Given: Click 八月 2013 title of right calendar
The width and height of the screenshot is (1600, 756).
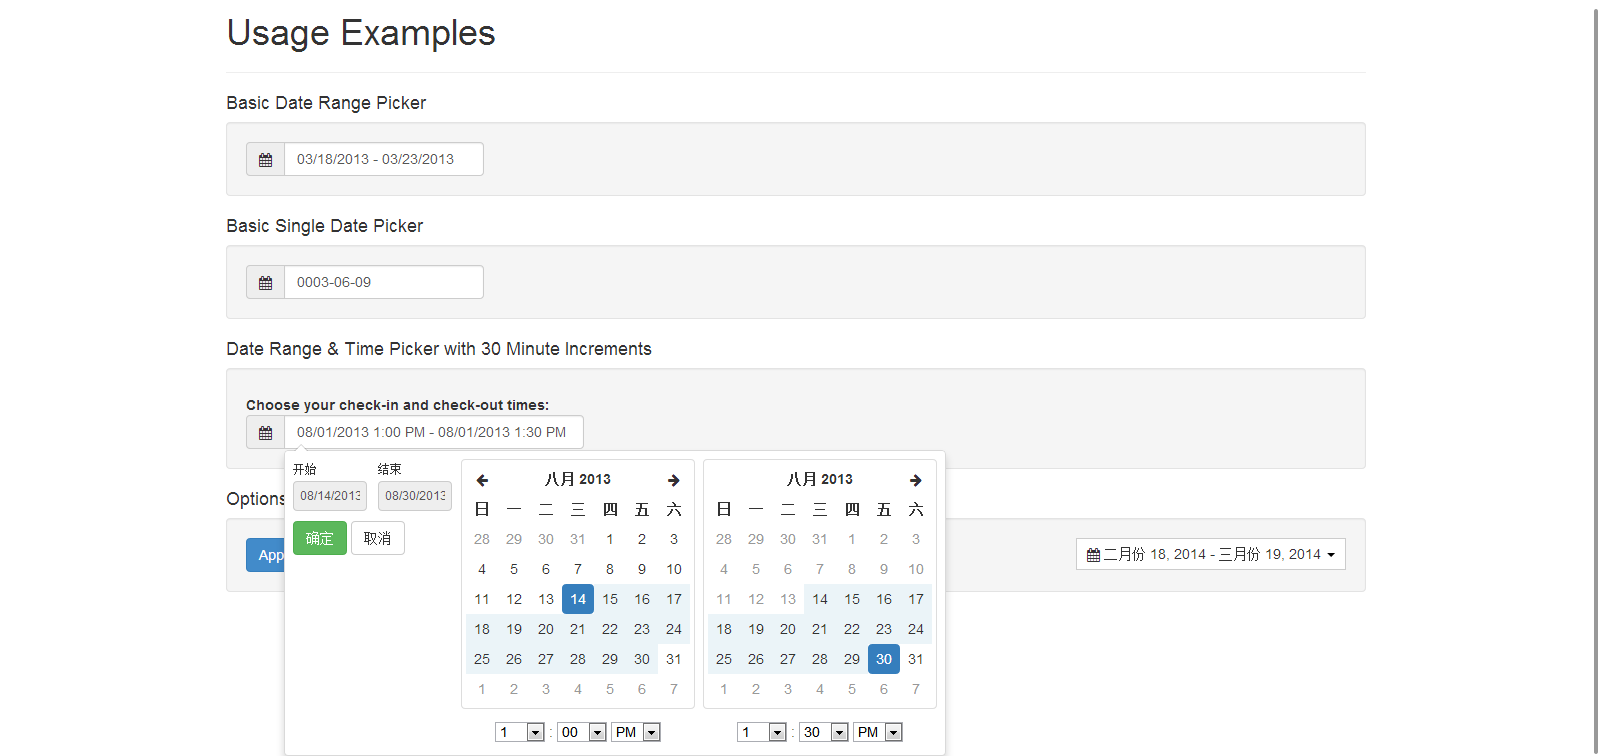Looking at the screenshot, I should pos(820,479).
